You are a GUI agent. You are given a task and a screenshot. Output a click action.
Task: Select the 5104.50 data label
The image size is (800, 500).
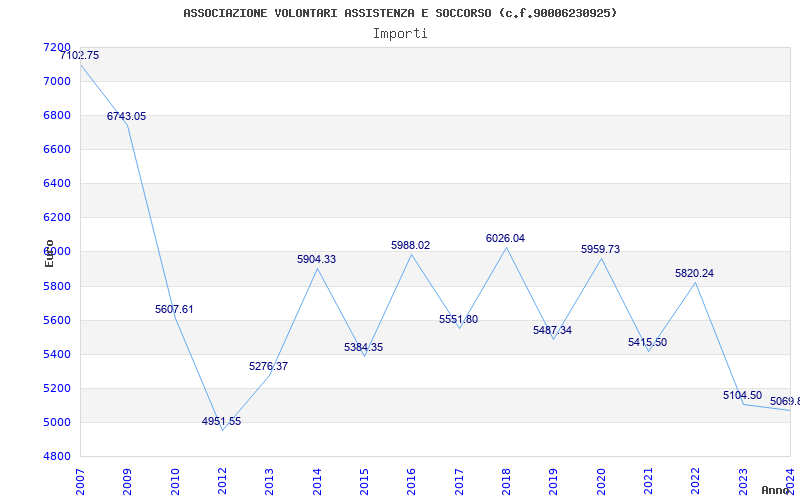pos(742,395)
